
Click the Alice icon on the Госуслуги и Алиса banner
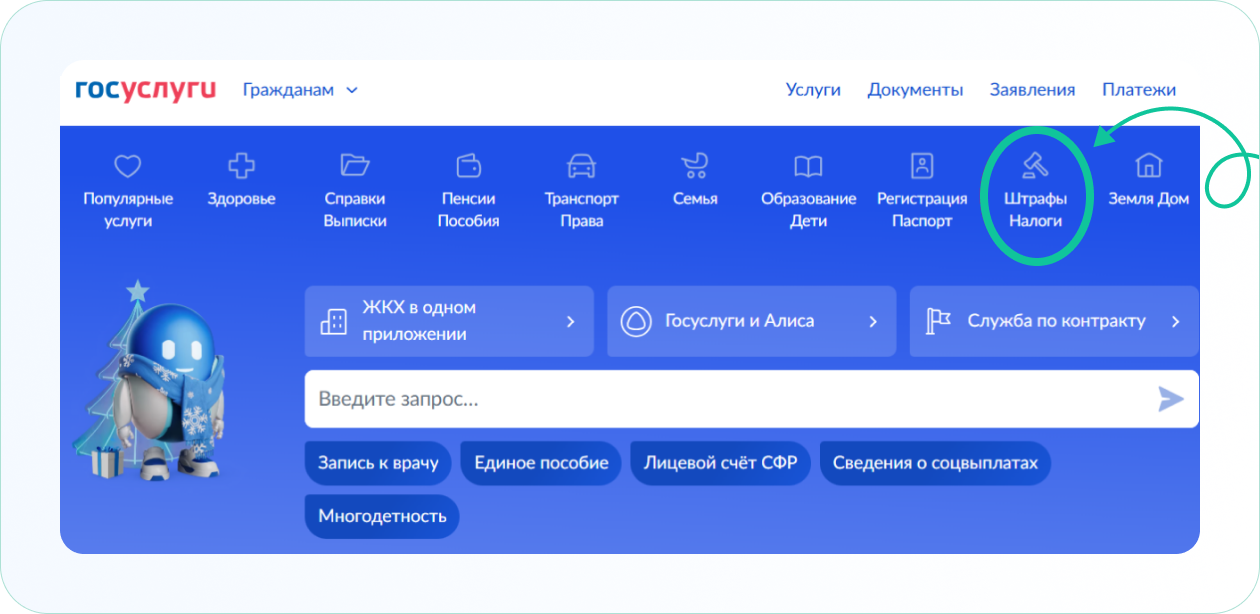[x=636, y=321]
